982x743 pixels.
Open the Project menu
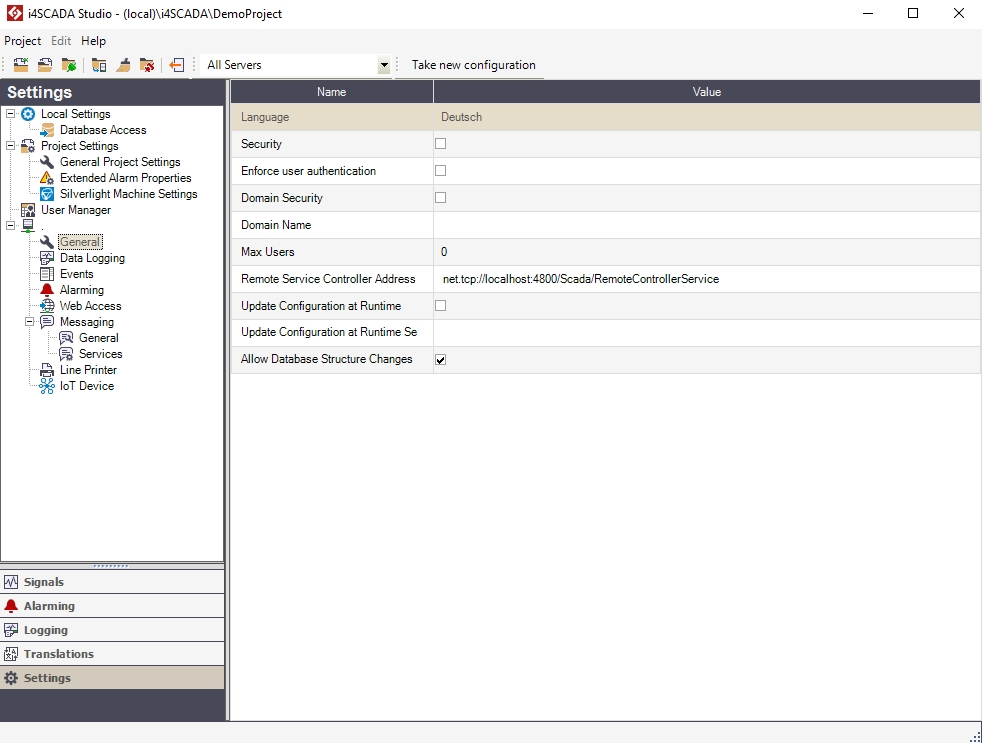point(22,41)
